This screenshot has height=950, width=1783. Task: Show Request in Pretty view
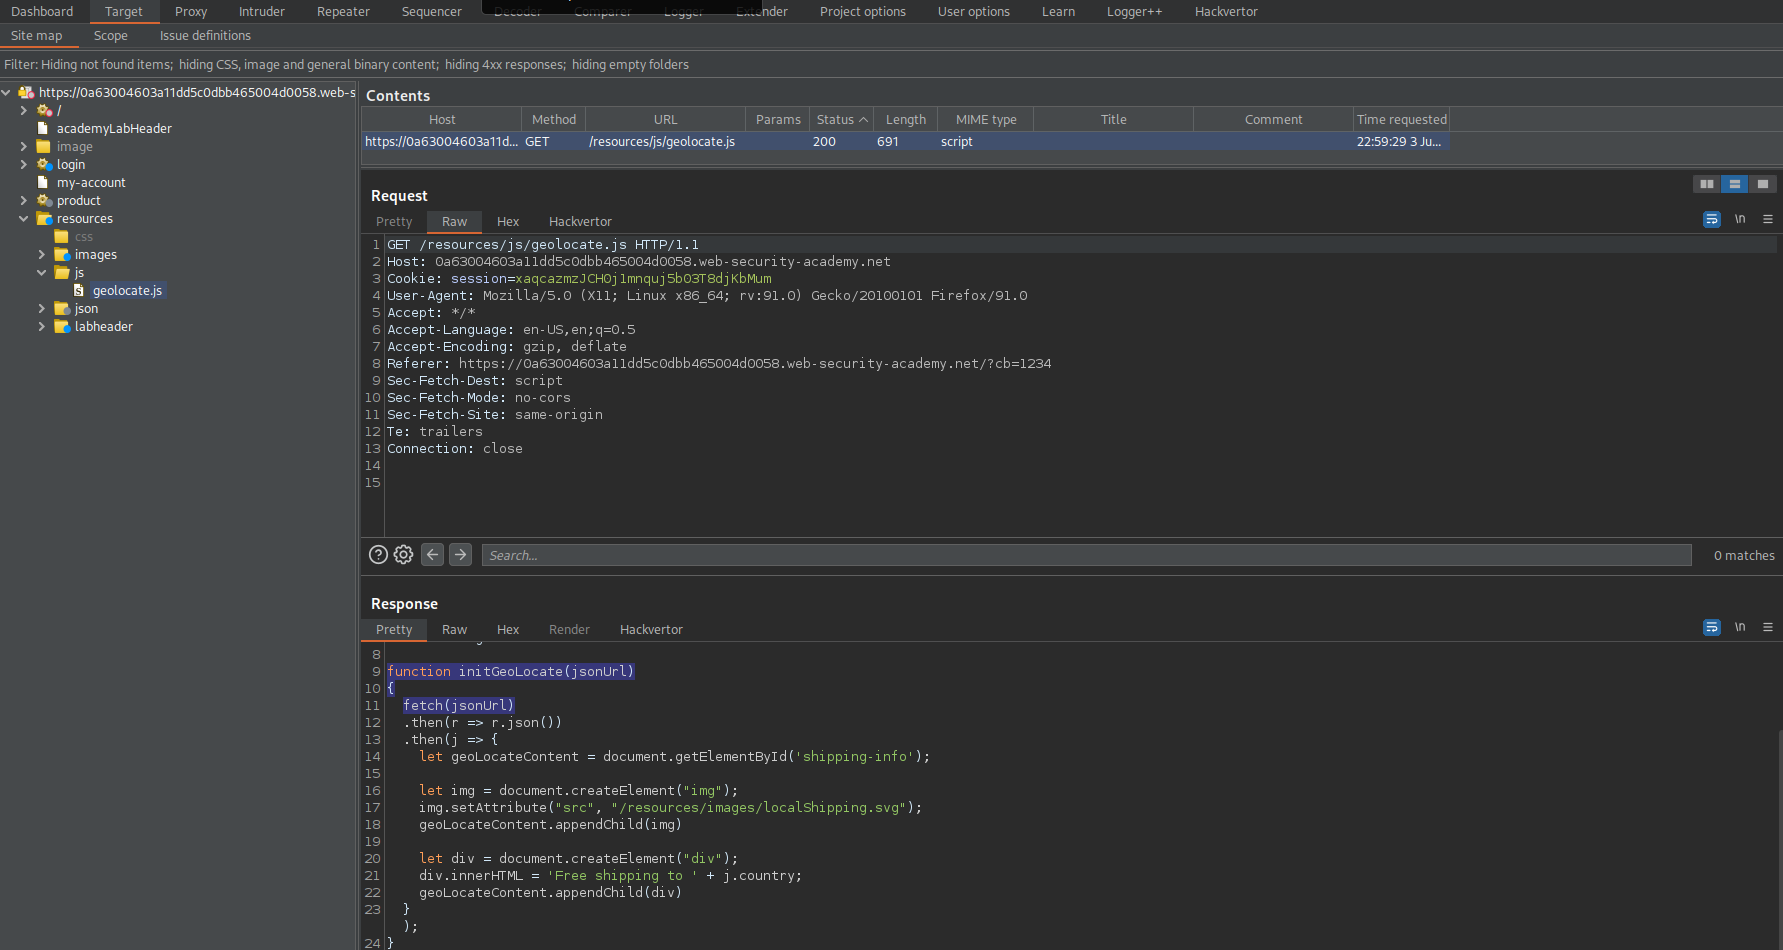tap(394, 221)
